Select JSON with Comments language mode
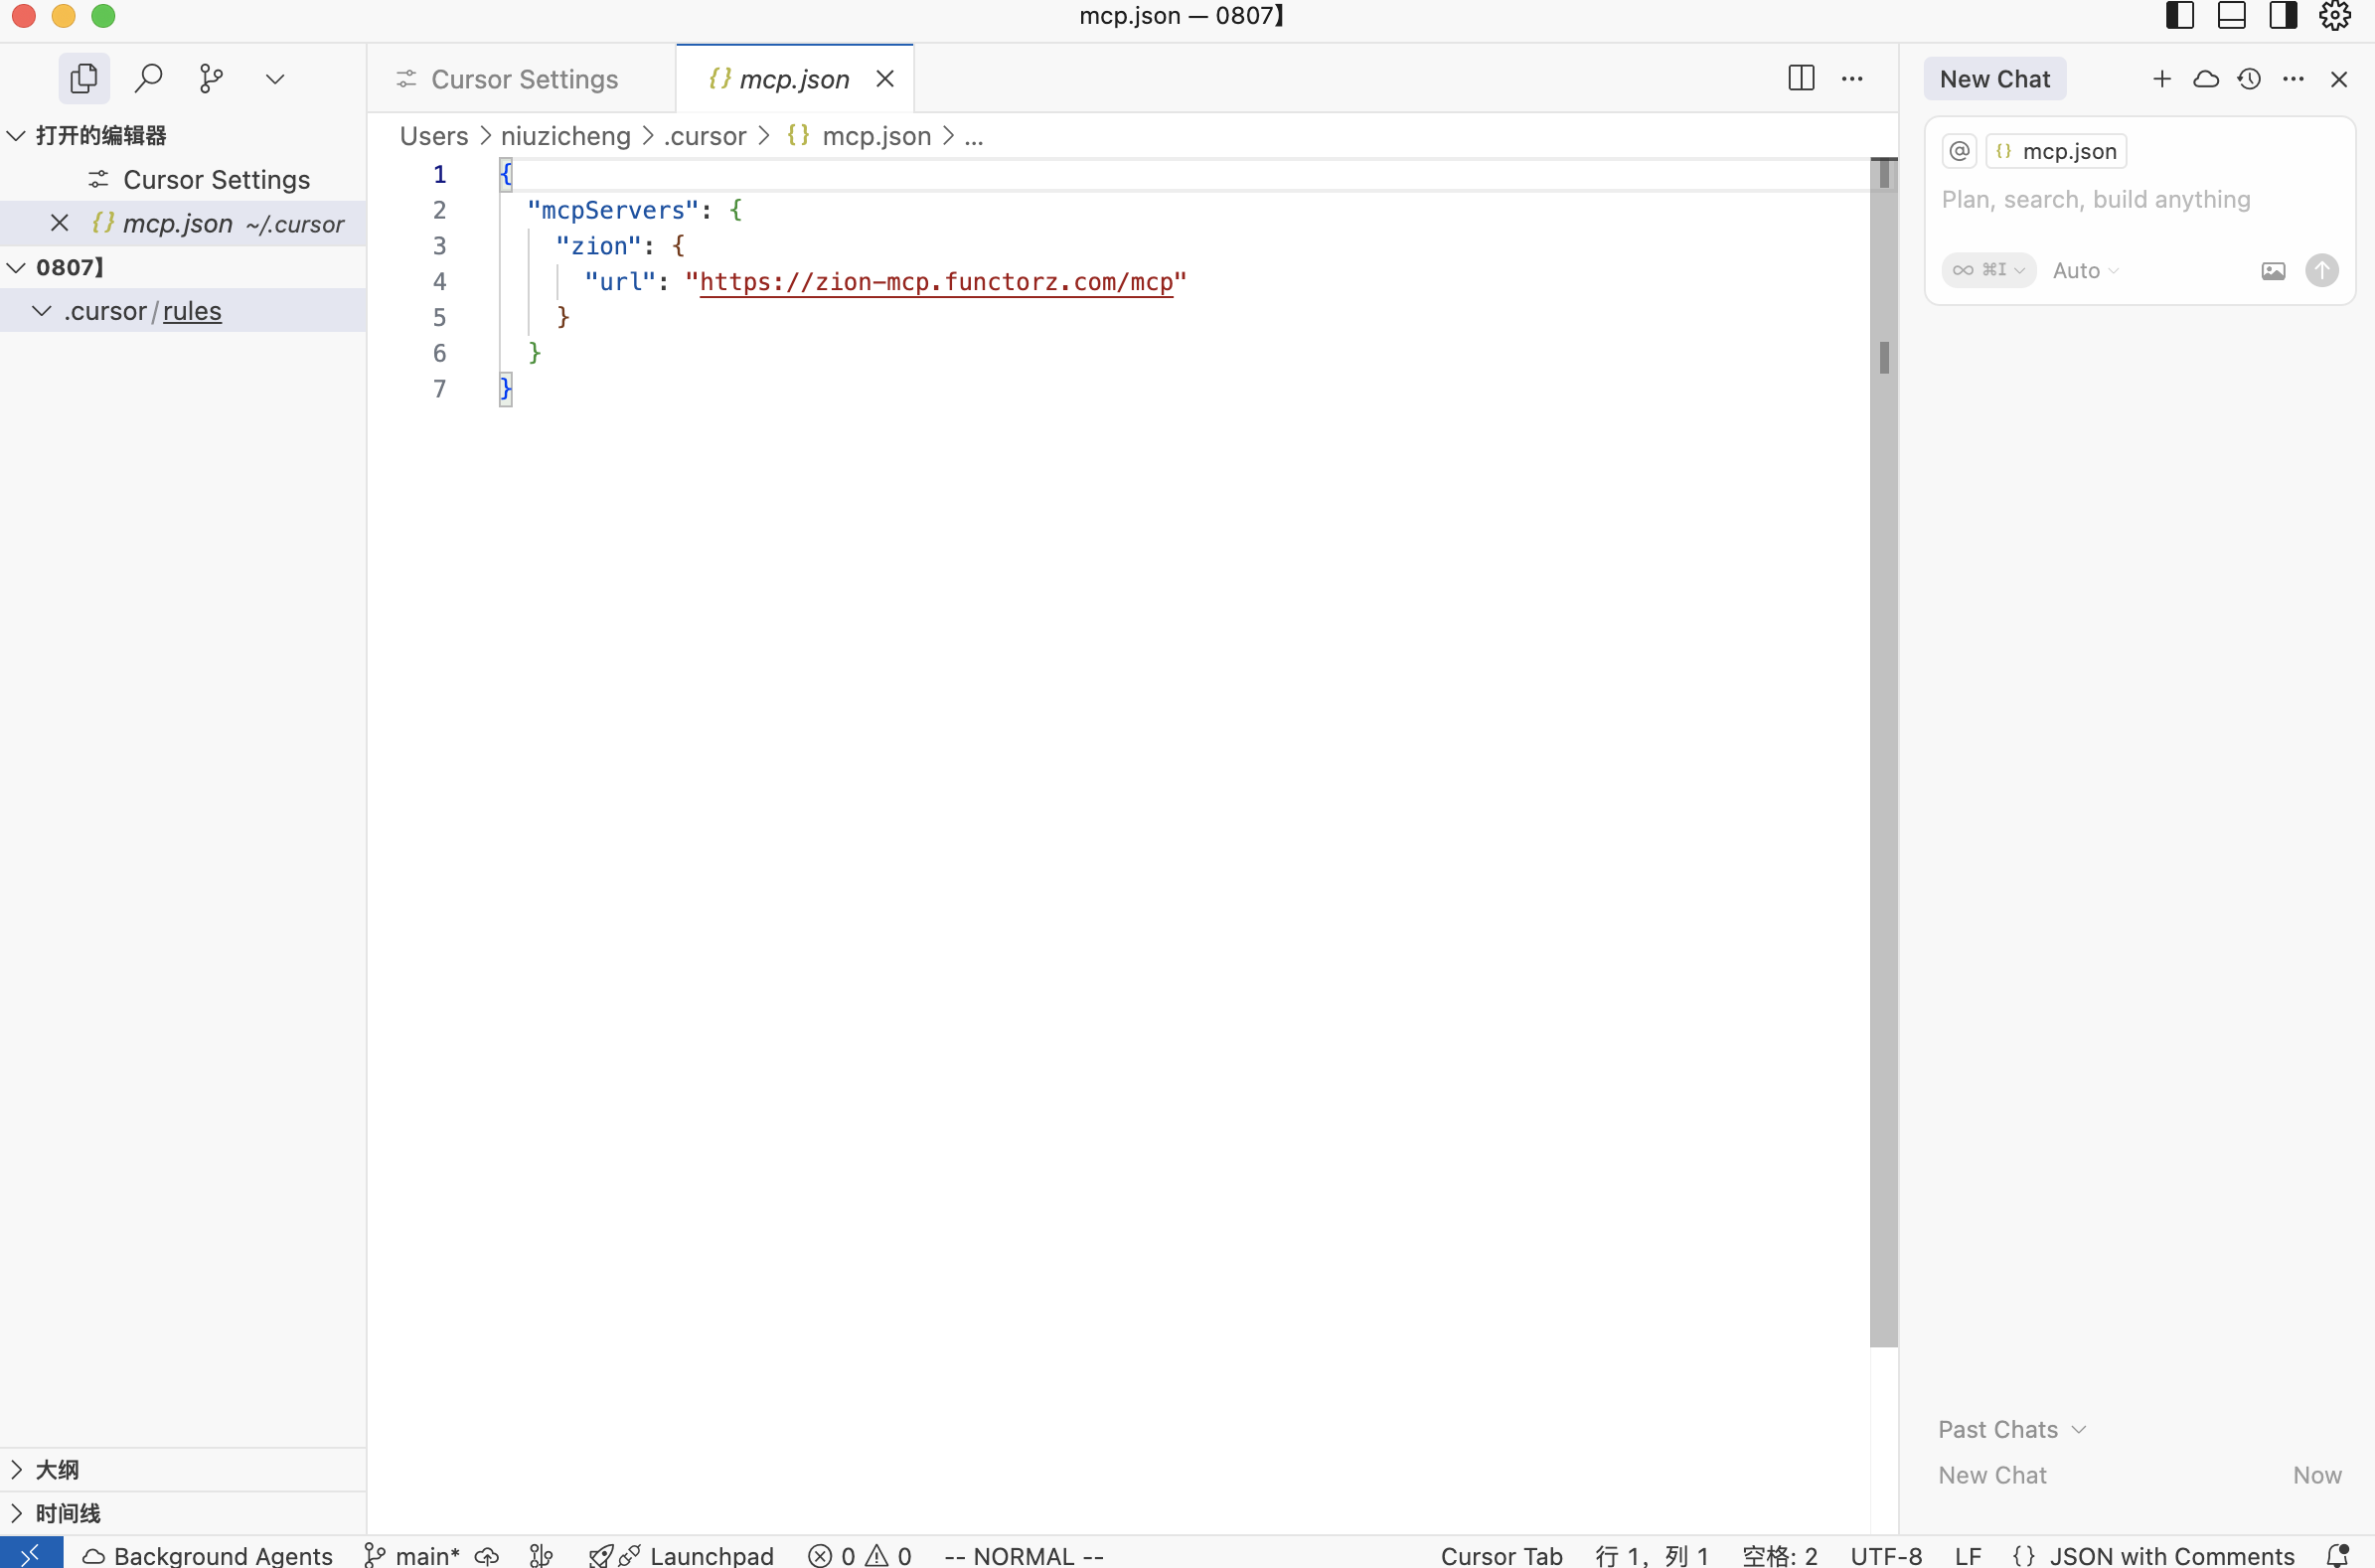 [x=2153, y=1555]
